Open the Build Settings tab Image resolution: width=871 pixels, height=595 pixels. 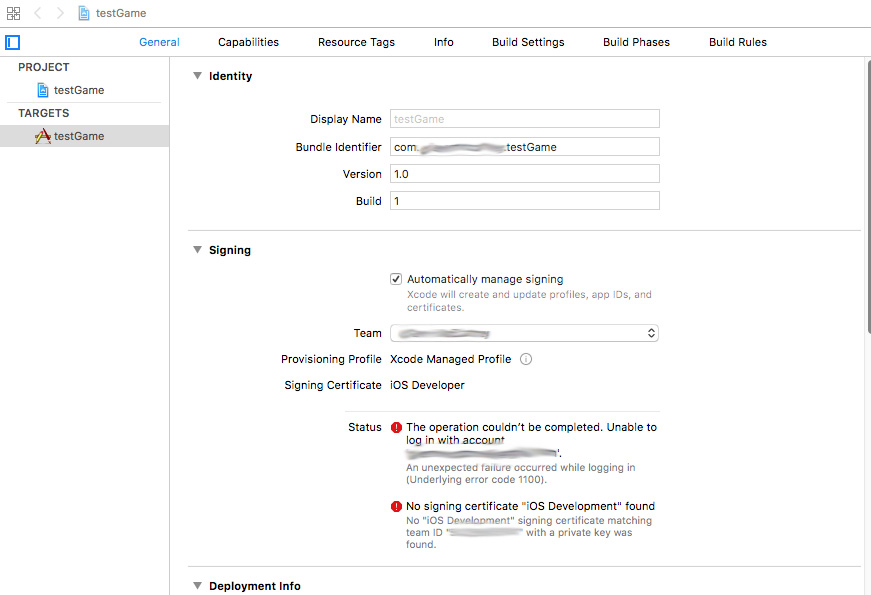[x=528, y=42]
